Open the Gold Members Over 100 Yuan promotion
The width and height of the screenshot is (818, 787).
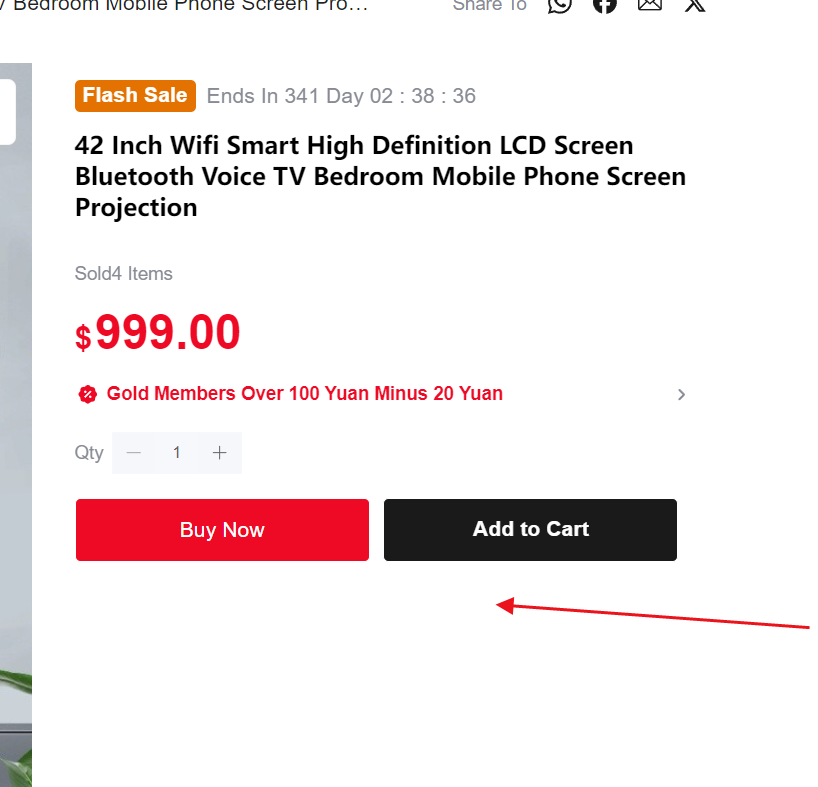305,393
